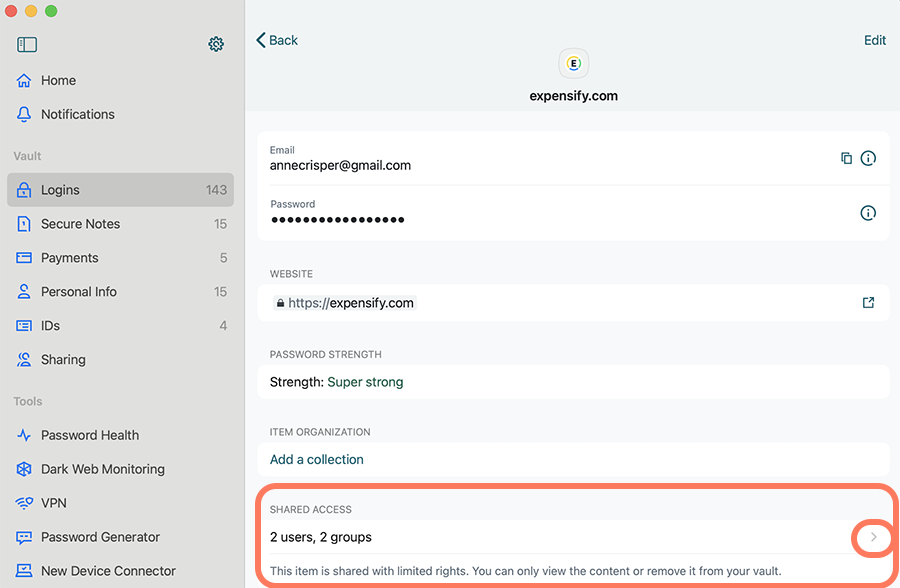Open Secure Notes list

[121, 224]
